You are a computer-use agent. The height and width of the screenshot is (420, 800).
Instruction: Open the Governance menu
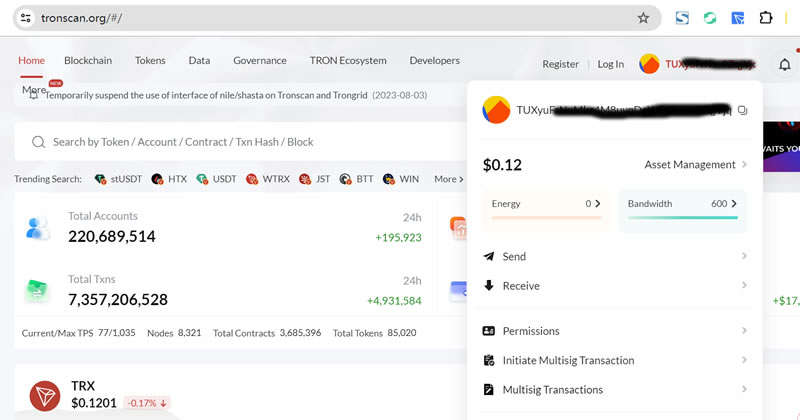(x=260, y=60)
